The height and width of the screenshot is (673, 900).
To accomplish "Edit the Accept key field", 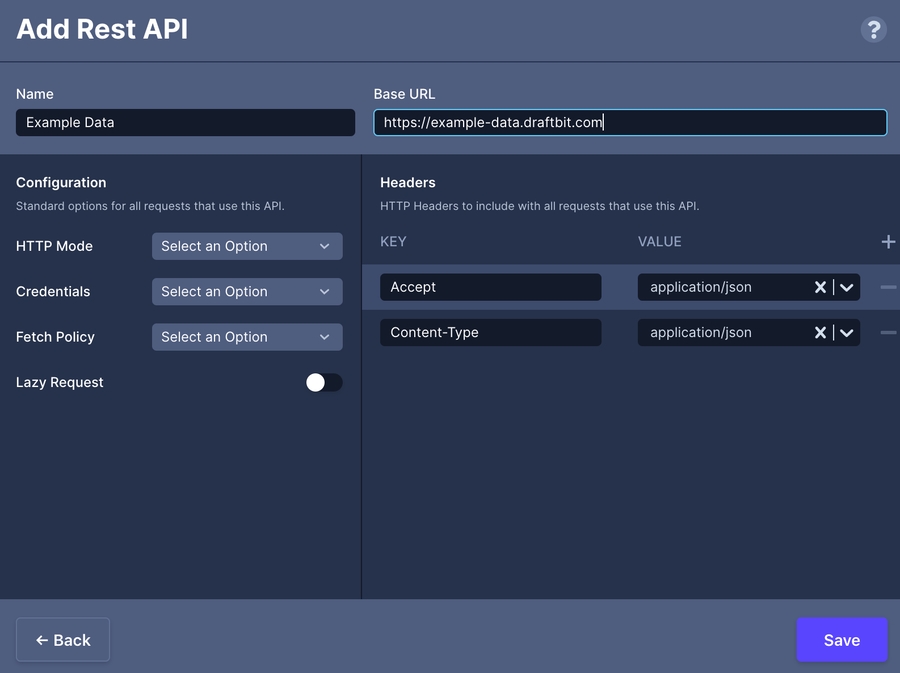I will pyautogui.click(x=490, y=287).
